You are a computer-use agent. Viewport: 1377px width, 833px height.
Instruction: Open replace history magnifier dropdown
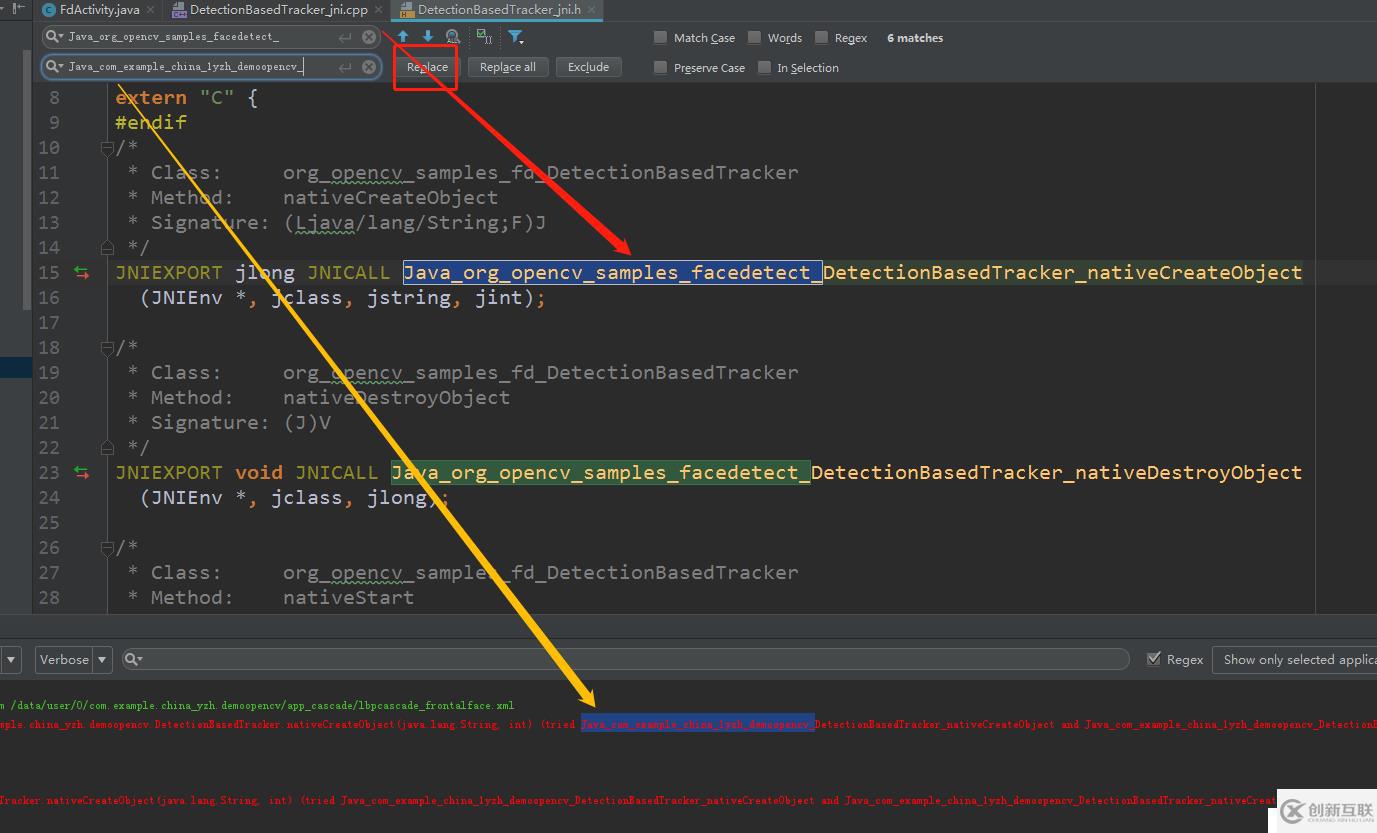(54, 67)
